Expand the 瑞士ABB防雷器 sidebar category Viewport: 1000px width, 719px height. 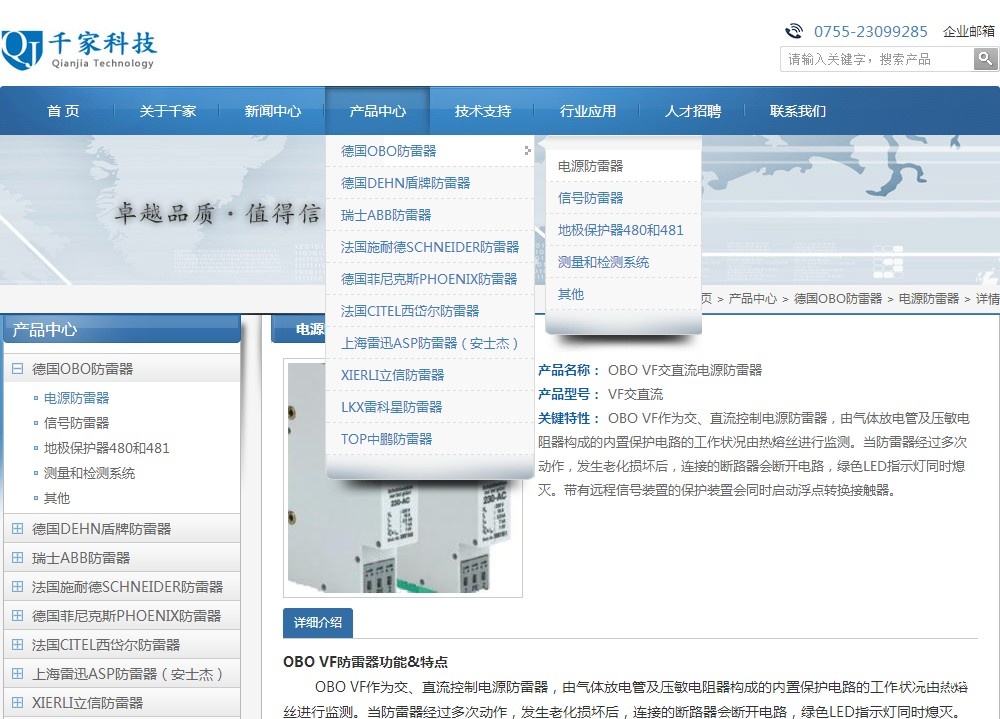[x=17, y=558]
